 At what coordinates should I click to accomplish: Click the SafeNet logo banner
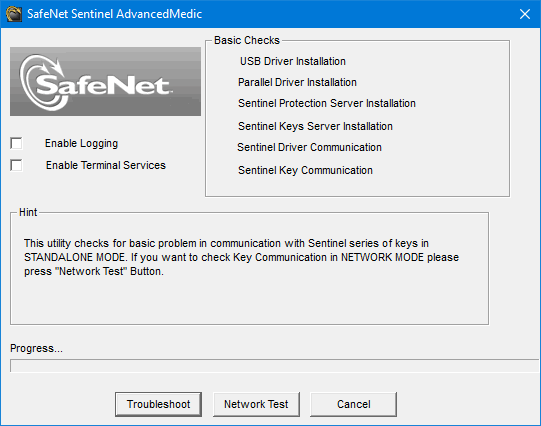pyautogui.click(x=105, y=81)
